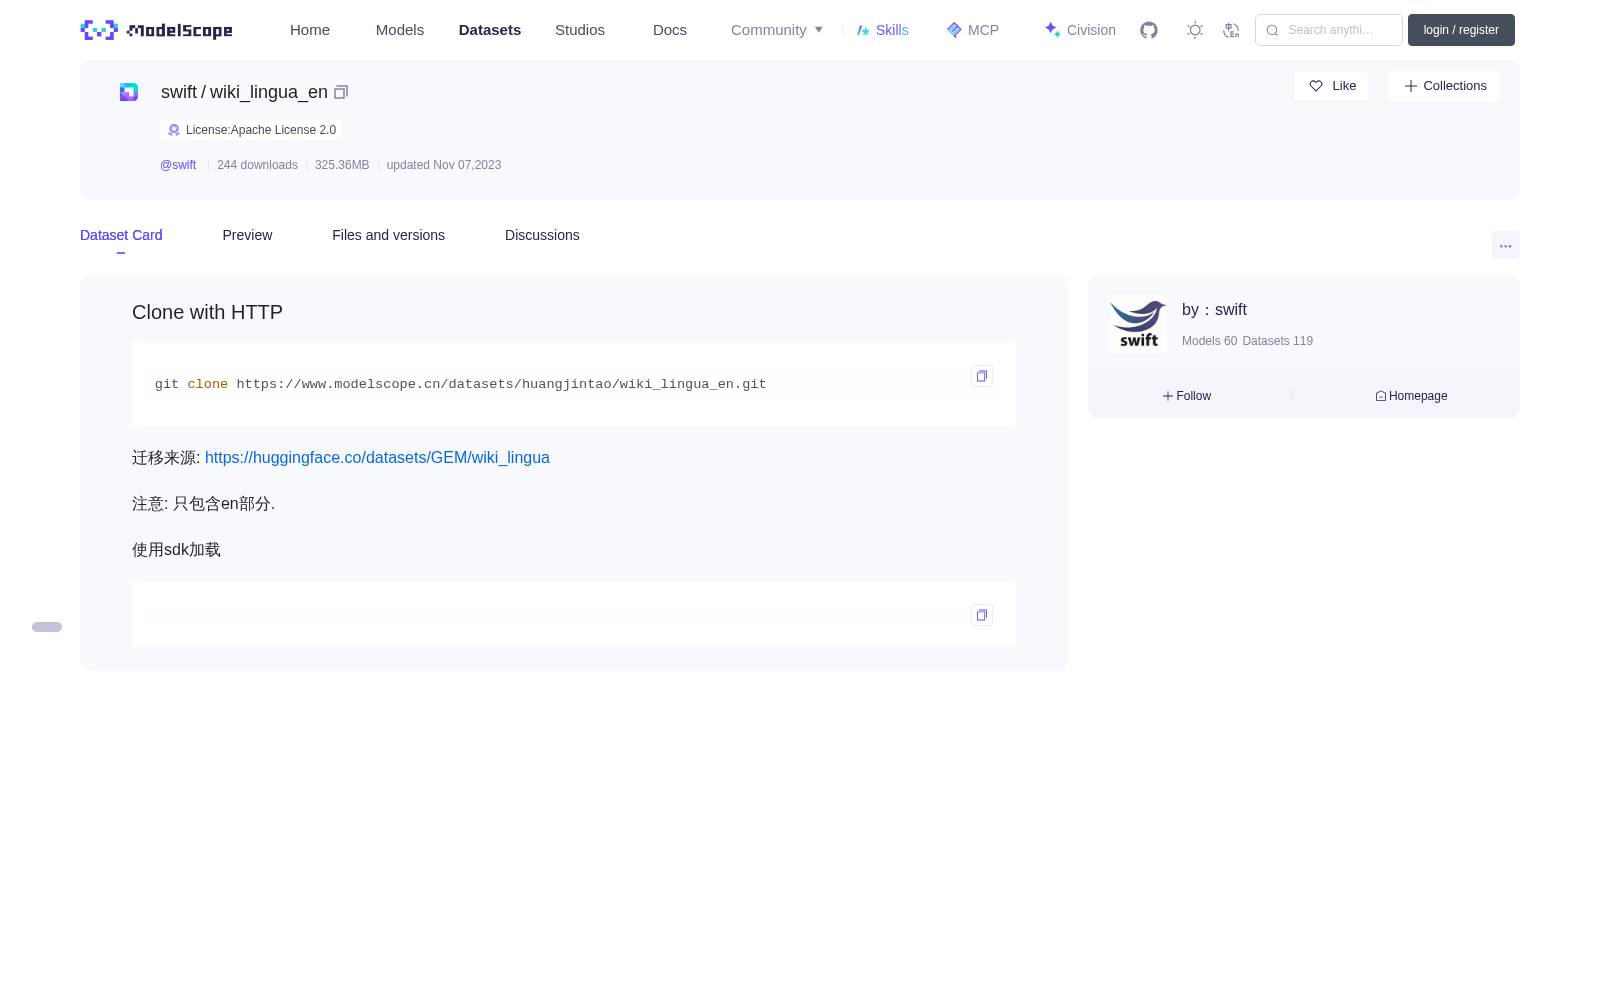Click 'updated Nov 07,2023' text
1600x1000 pixels.
[444, 165]
